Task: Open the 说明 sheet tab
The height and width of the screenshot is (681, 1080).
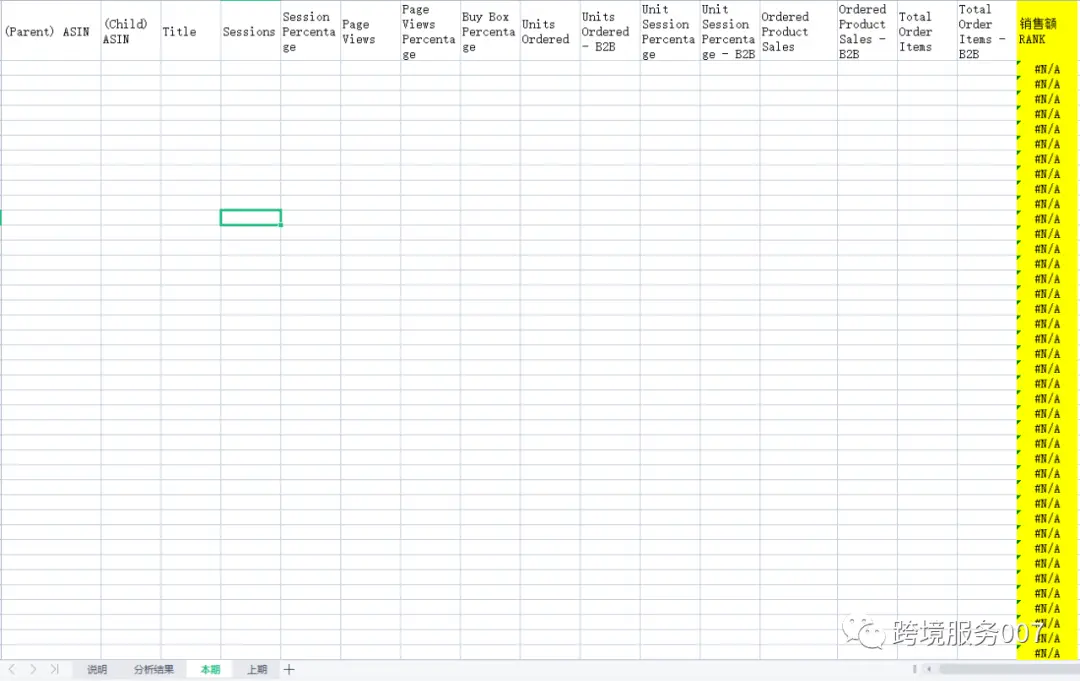Action: pyautogui.click(x=96, y=669)
